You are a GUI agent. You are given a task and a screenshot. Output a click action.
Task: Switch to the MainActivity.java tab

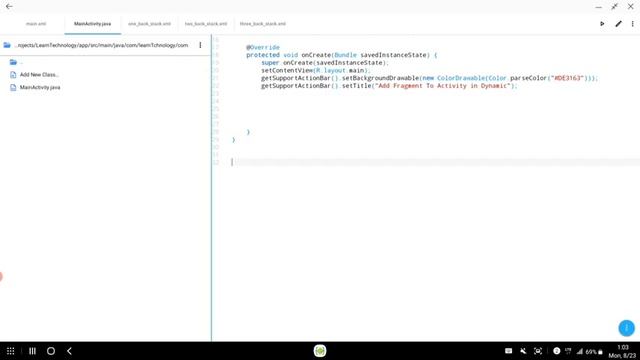(93, 24)
